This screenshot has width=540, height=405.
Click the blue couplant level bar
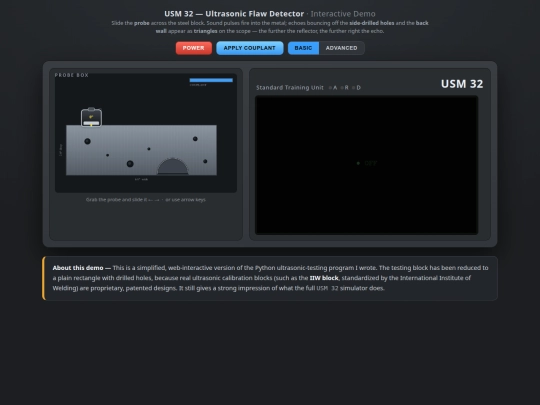(x=211, y=80)
